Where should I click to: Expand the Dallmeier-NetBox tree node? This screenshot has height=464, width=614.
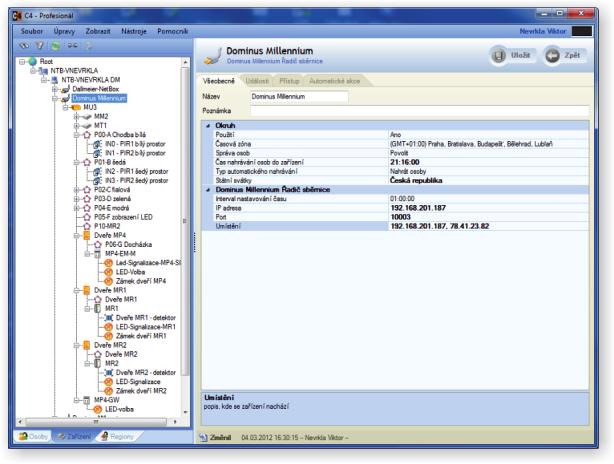pyautogui.click(x=55, y=89)
